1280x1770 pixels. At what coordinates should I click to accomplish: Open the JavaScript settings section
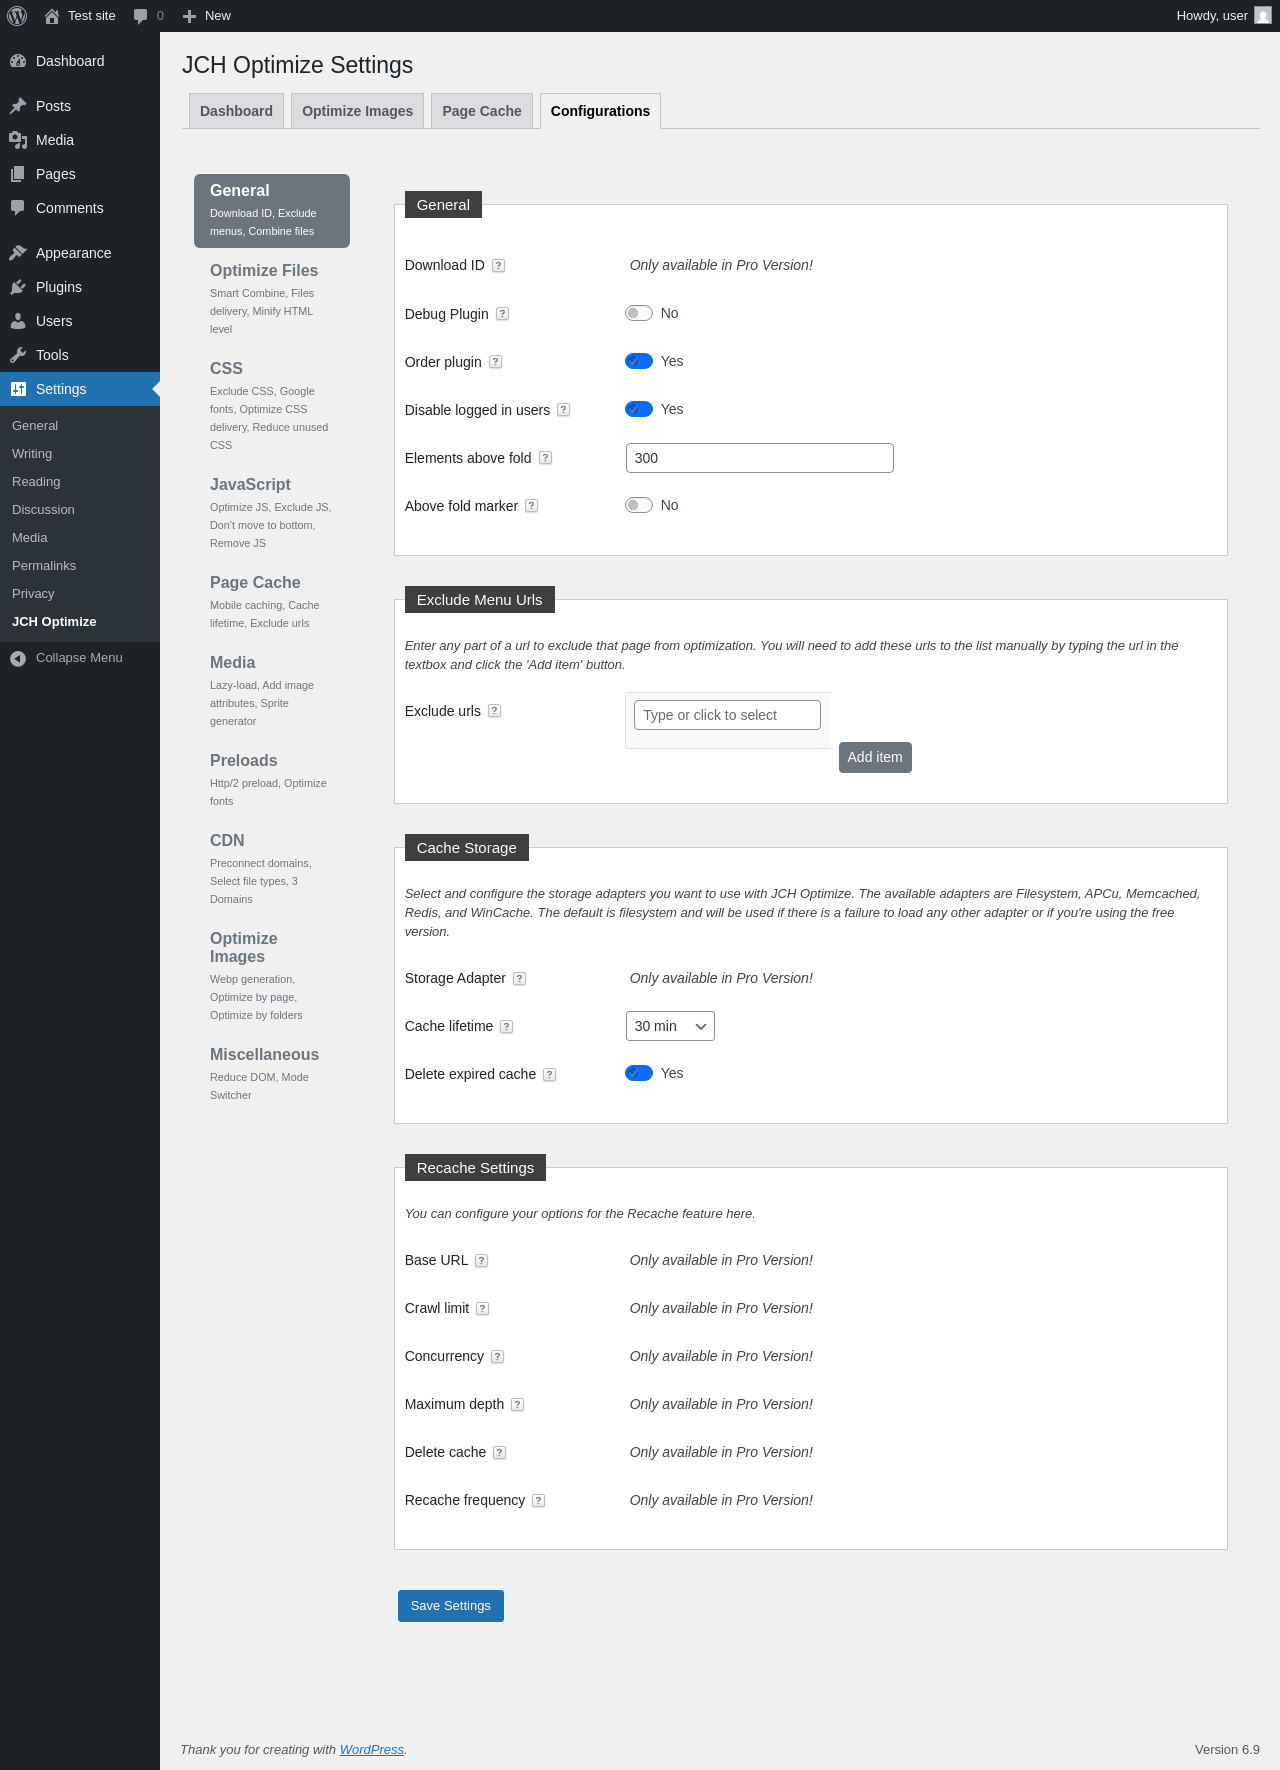(272, 512)
